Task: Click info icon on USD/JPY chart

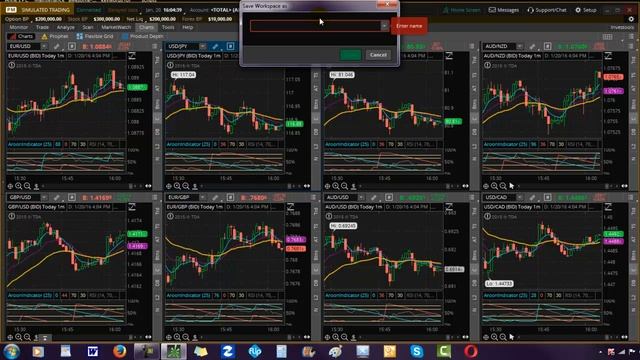Action: (170, 65)
